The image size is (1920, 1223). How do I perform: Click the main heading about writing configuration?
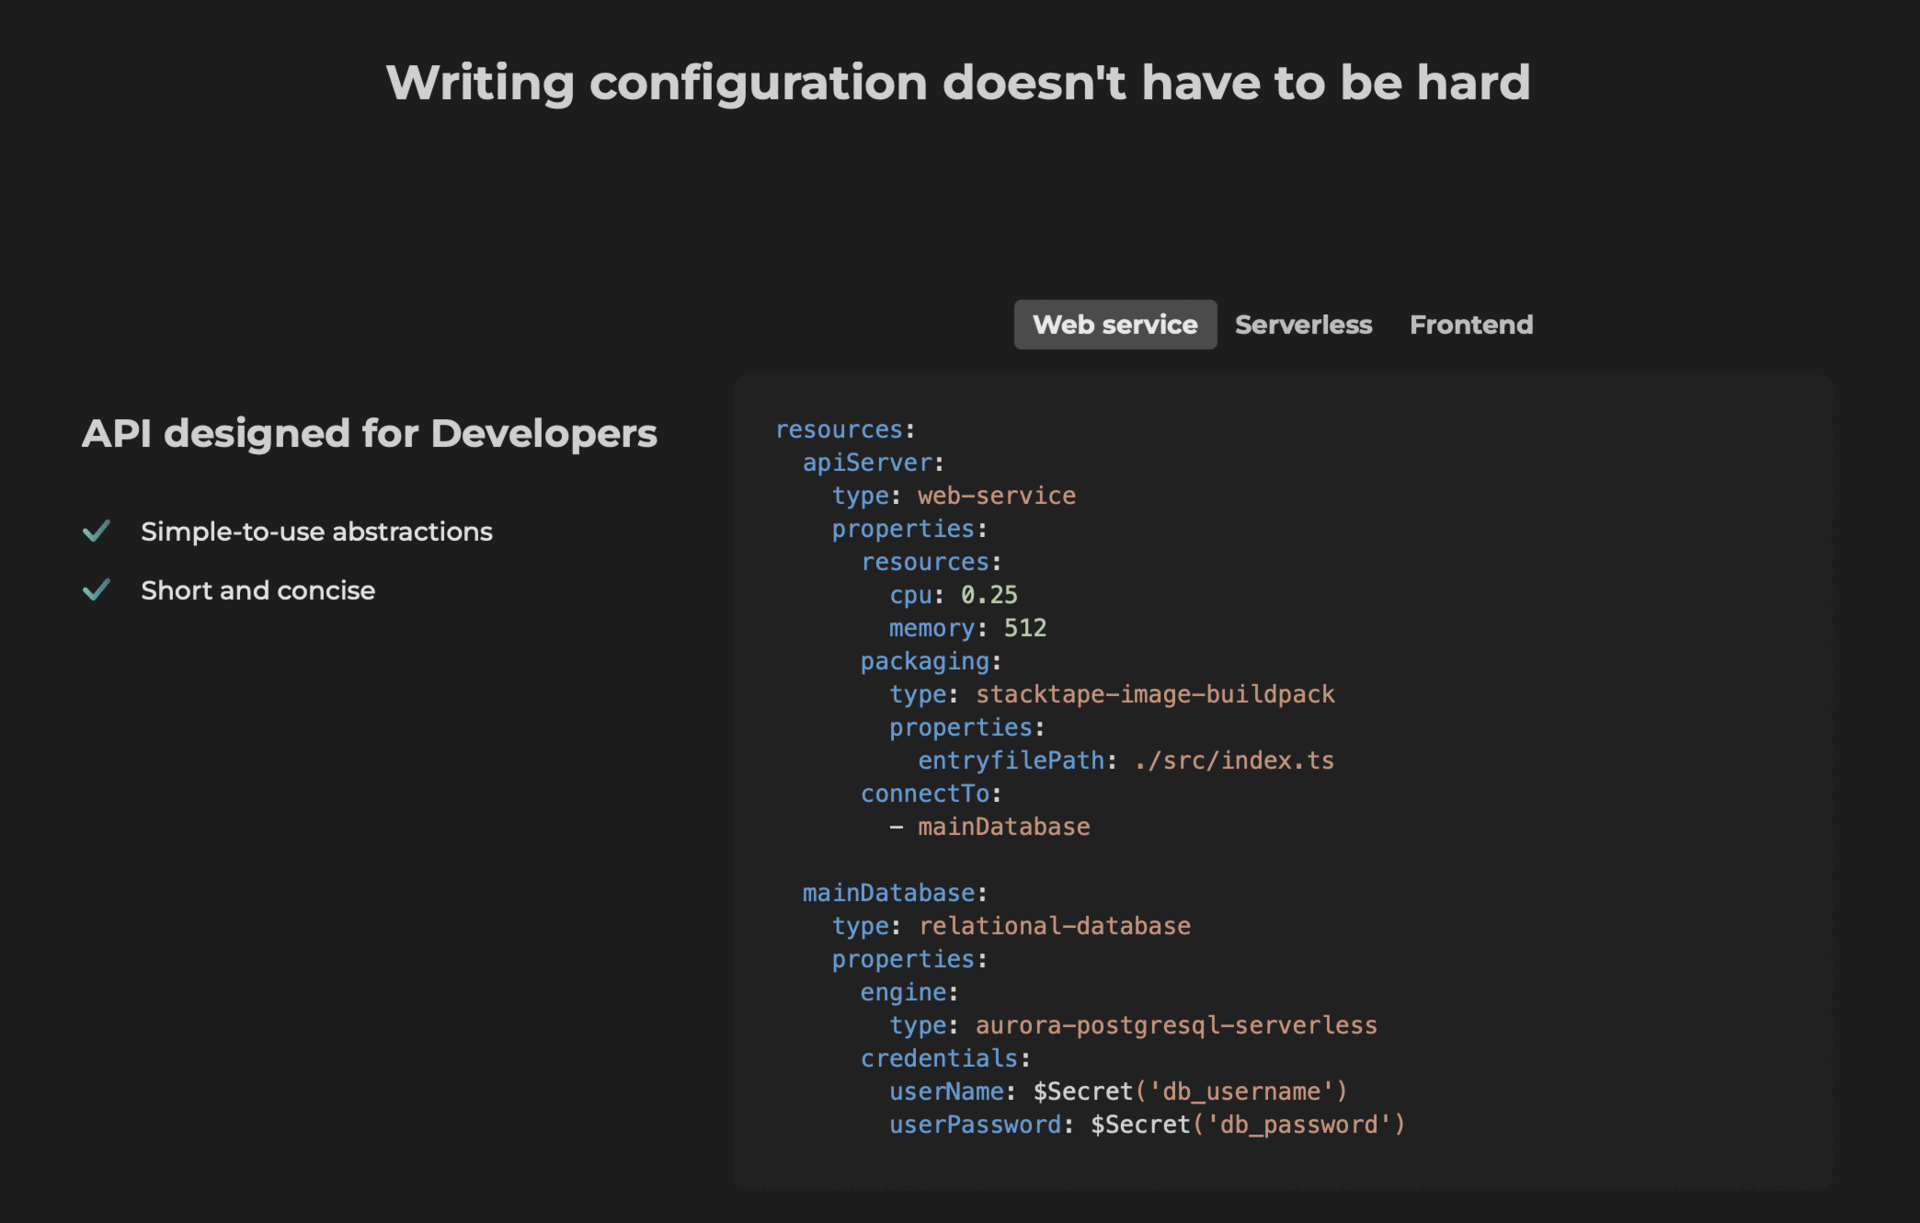[x=958, y=83]
